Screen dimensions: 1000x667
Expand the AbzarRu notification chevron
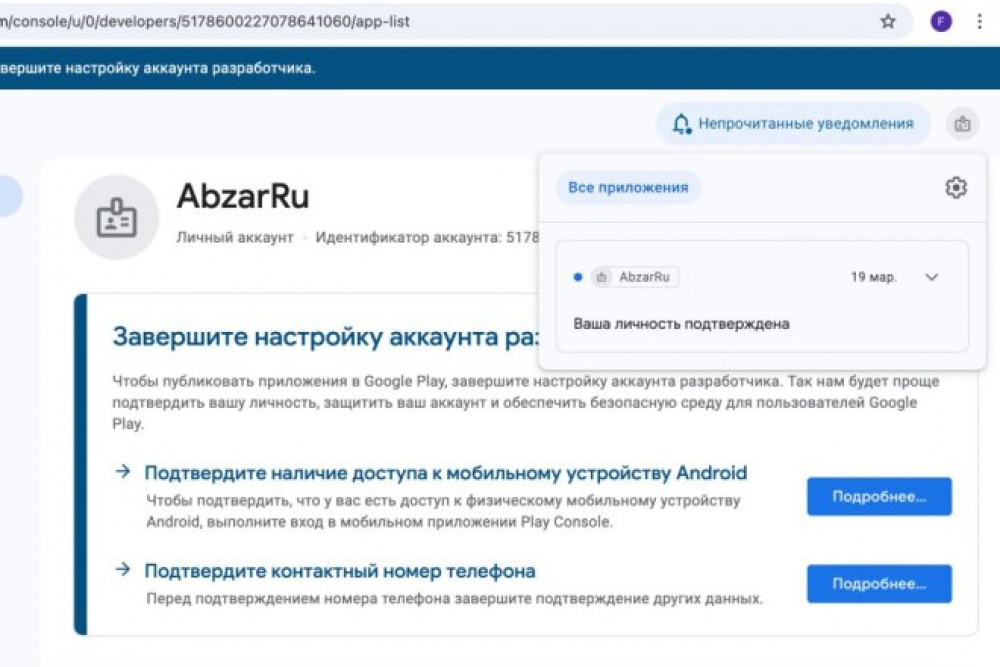click(x=932, y=277)
